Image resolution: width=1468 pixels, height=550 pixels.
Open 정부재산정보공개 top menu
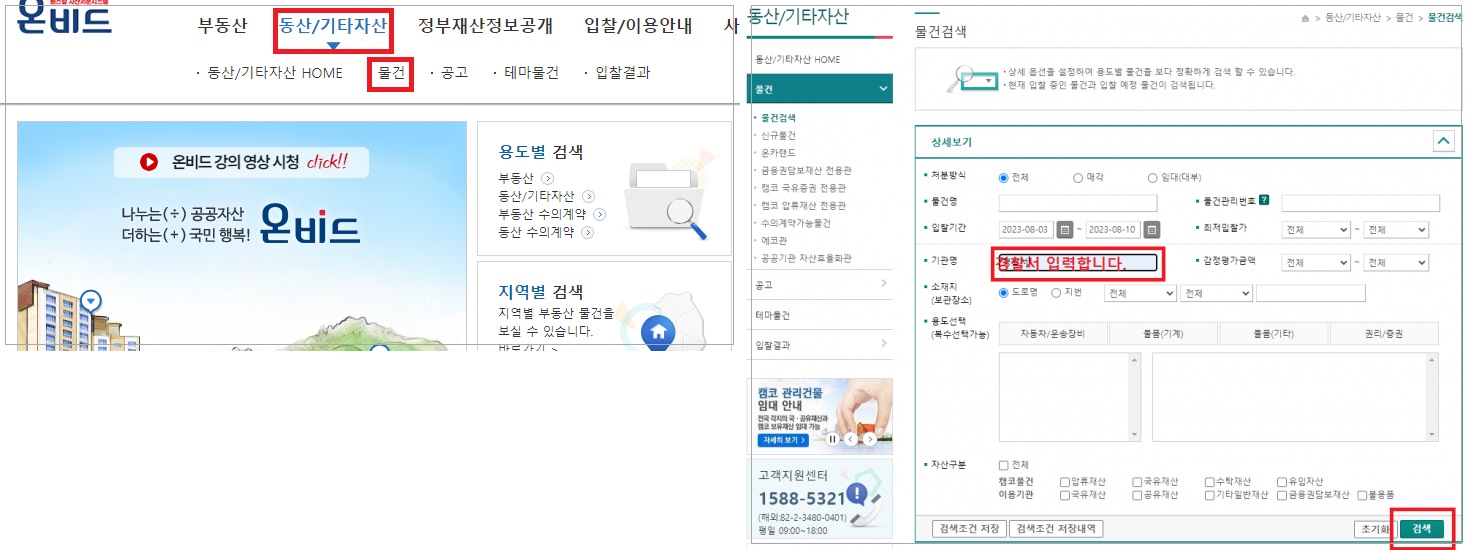(485, 26)
